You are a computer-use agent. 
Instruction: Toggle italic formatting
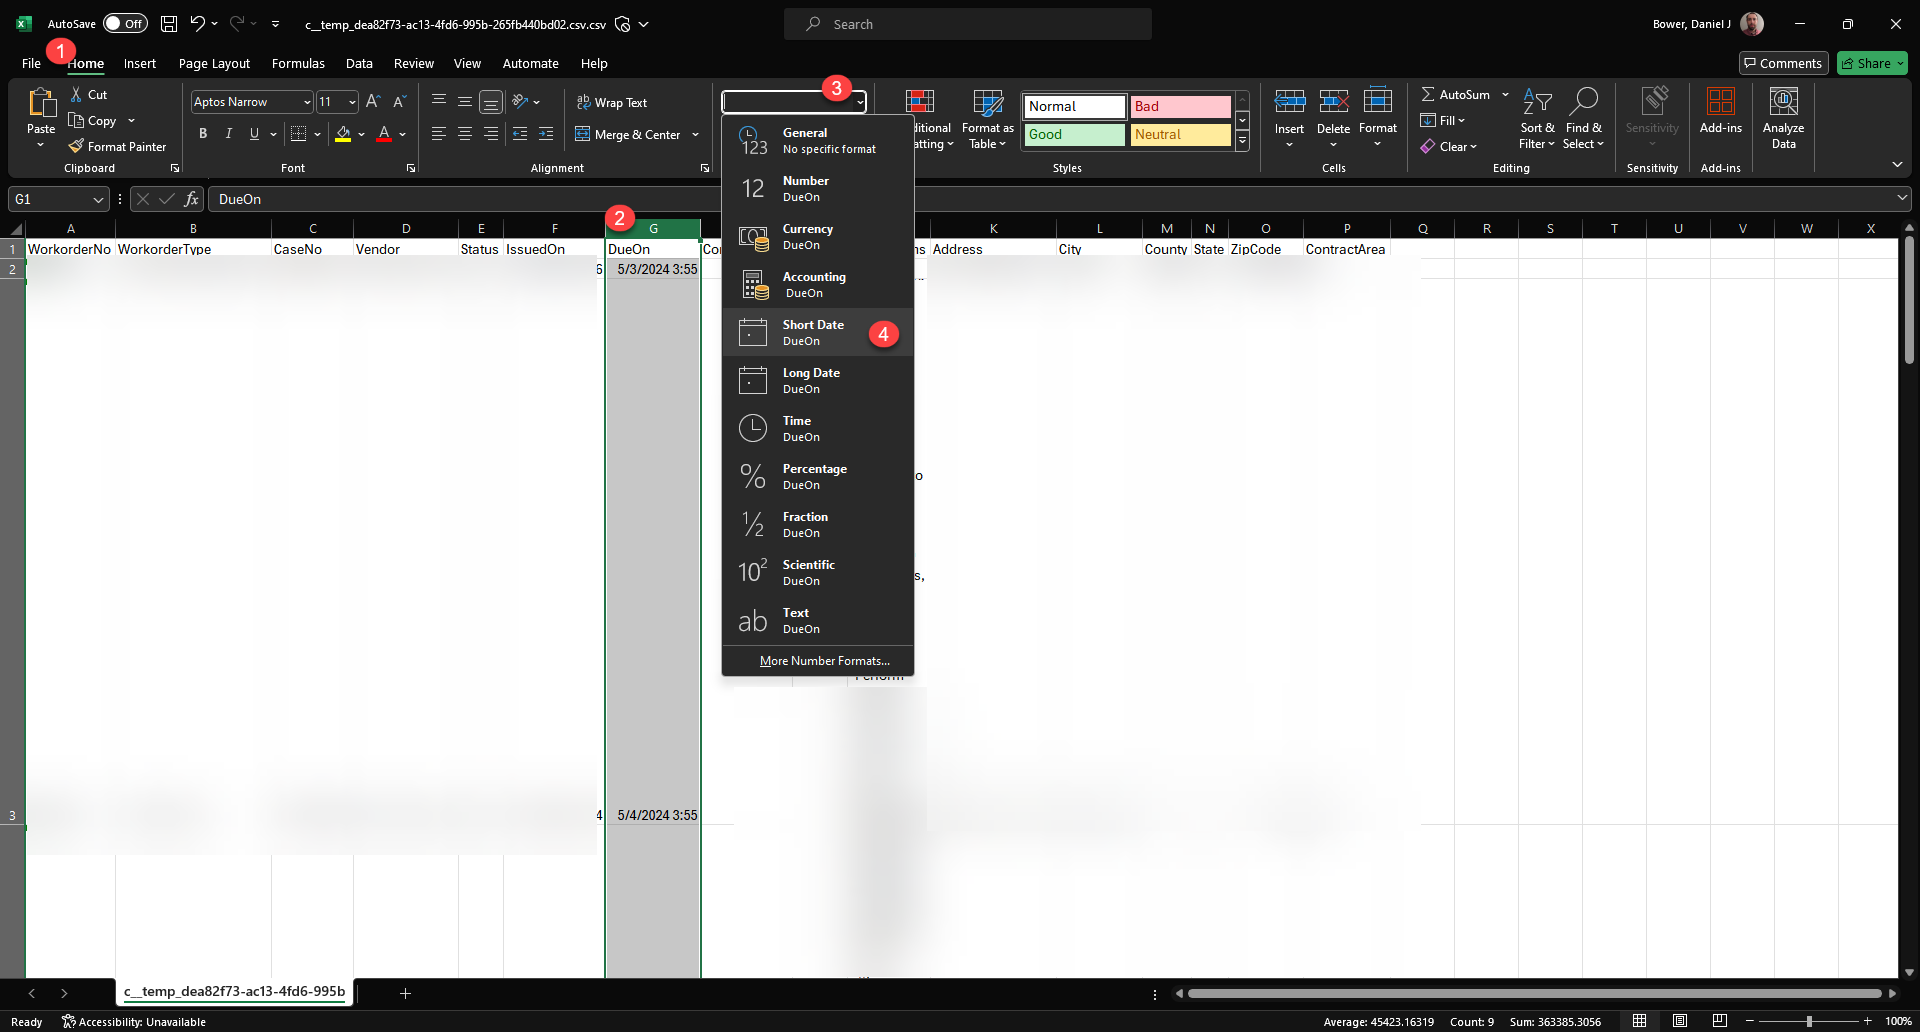[228, 133]
